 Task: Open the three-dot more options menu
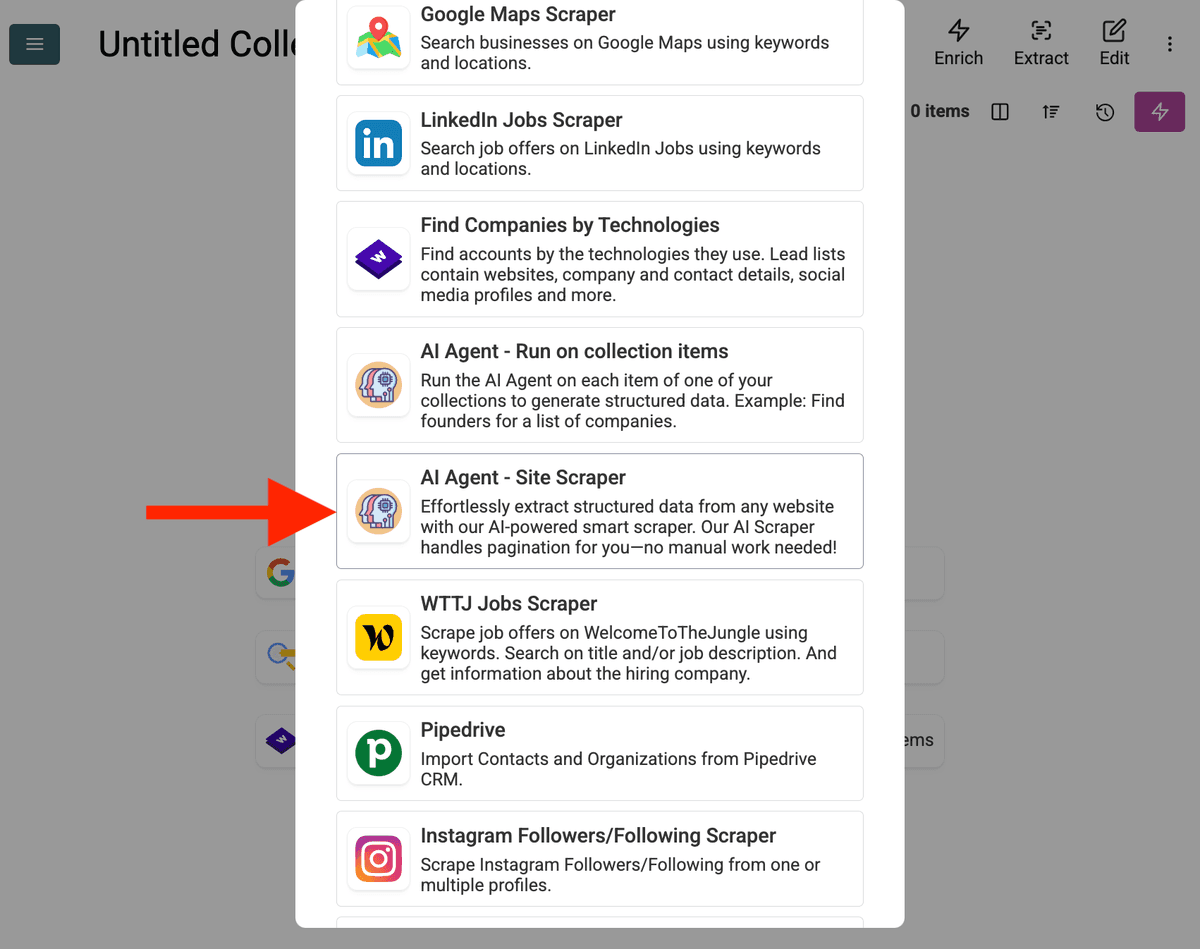pyautogui.click(x=1170, y=44)
